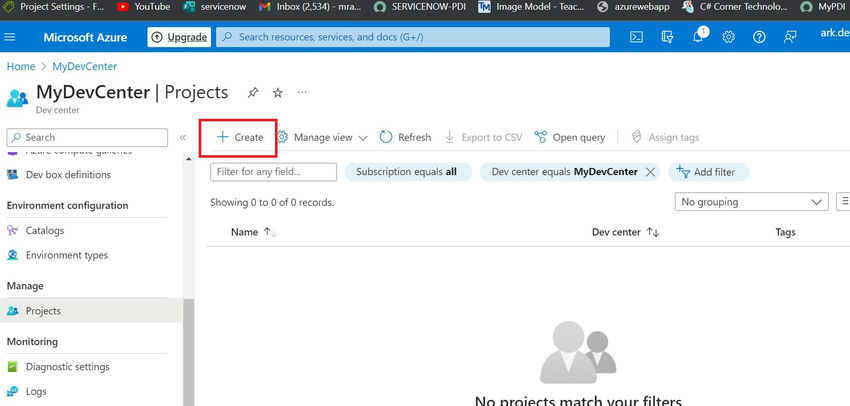Open MyDevCenter breadcrumb link

pyautogui.click(x=85, y=66)
